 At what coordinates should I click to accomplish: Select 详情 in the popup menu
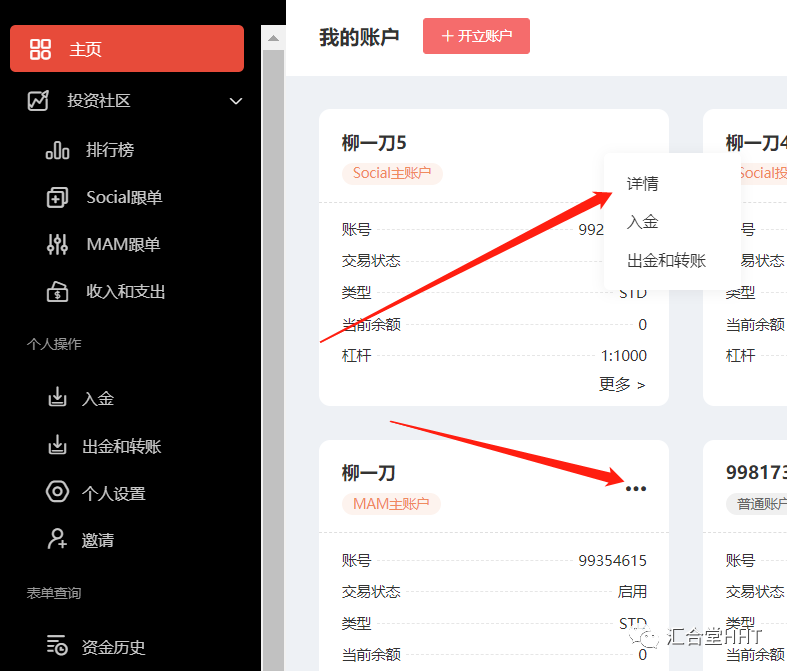pos(642,183)
